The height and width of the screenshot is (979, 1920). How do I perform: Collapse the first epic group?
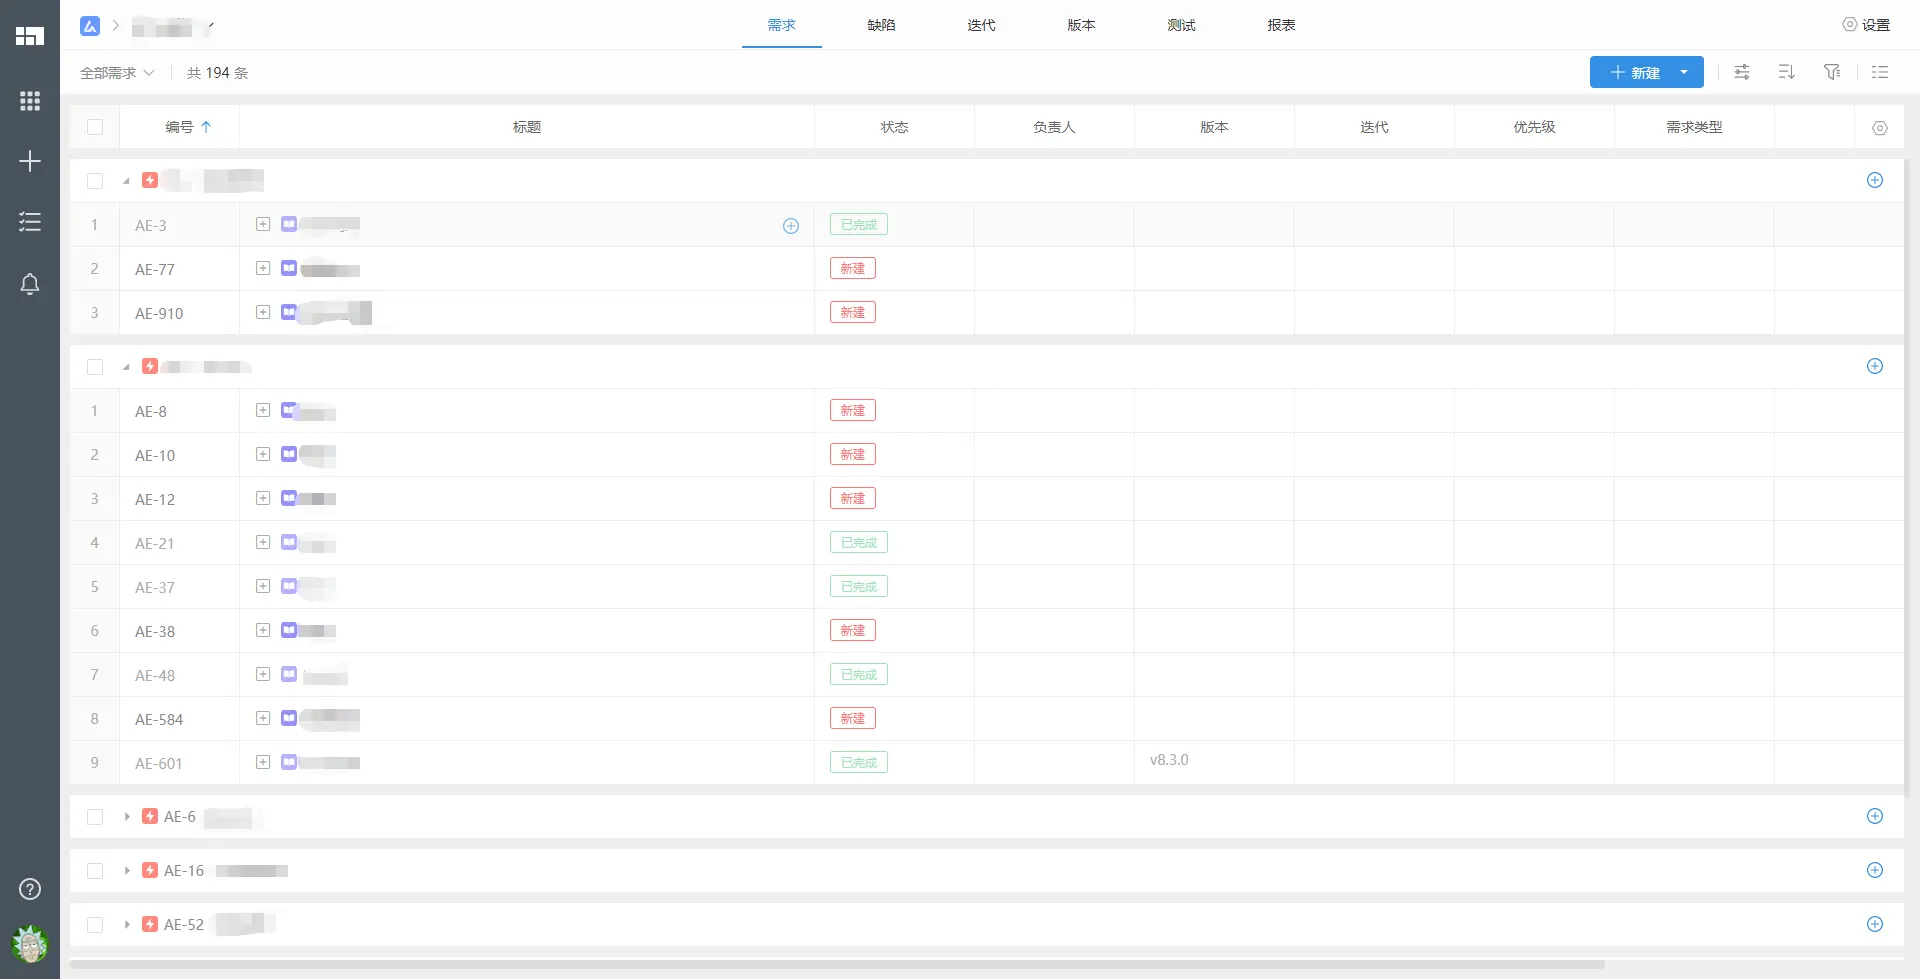point(126,181)
